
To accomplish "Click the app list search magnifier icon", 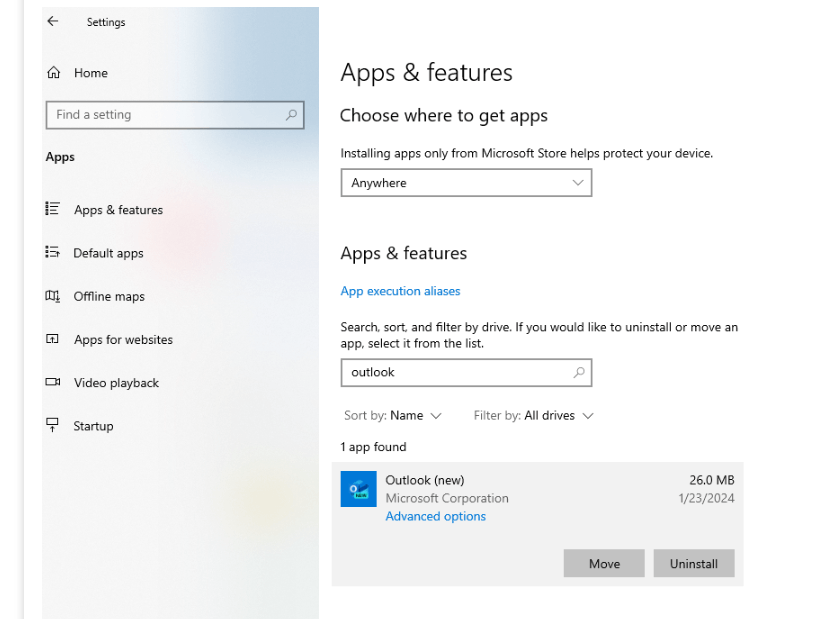I will [579, 372].
